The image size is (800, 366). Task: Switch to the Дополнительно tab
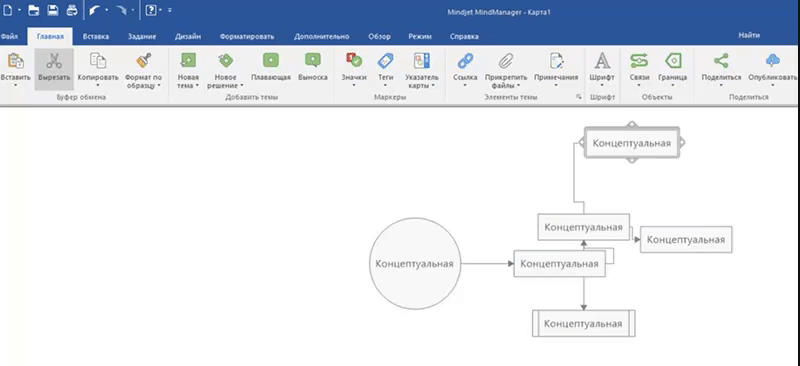pyautogui.click(x=321, y=36)
